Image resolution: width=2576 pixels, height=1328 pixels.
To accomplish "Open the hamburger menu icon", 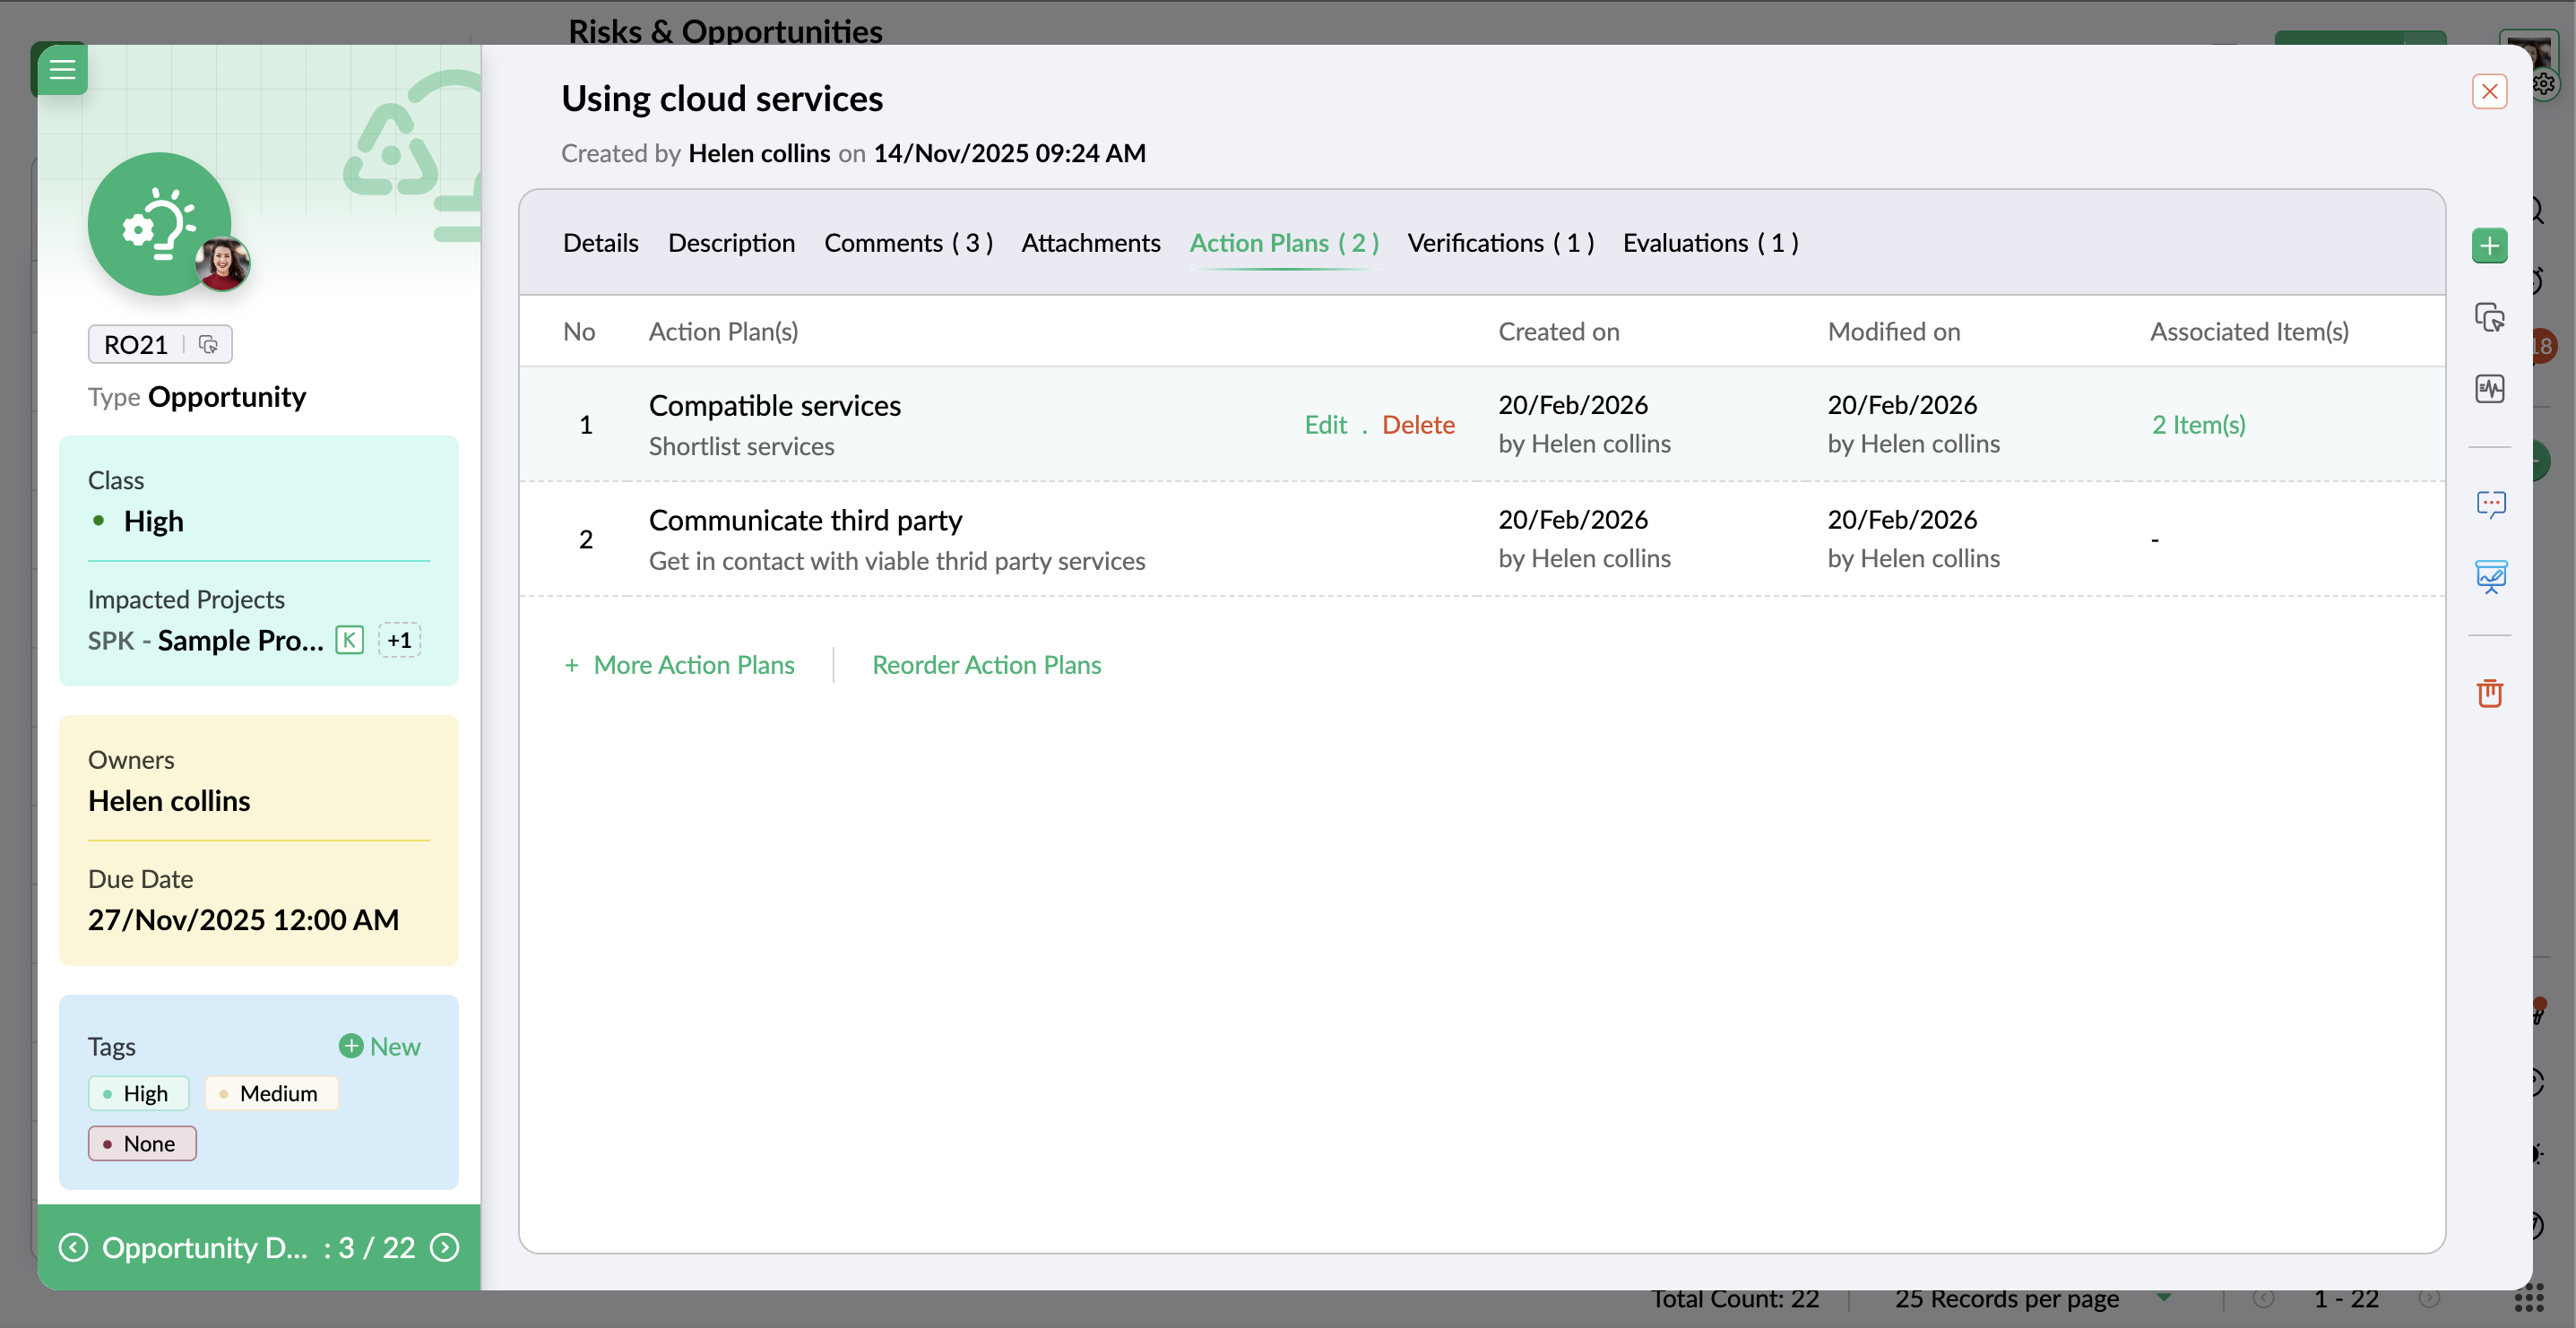I will (x=62, y=69).
